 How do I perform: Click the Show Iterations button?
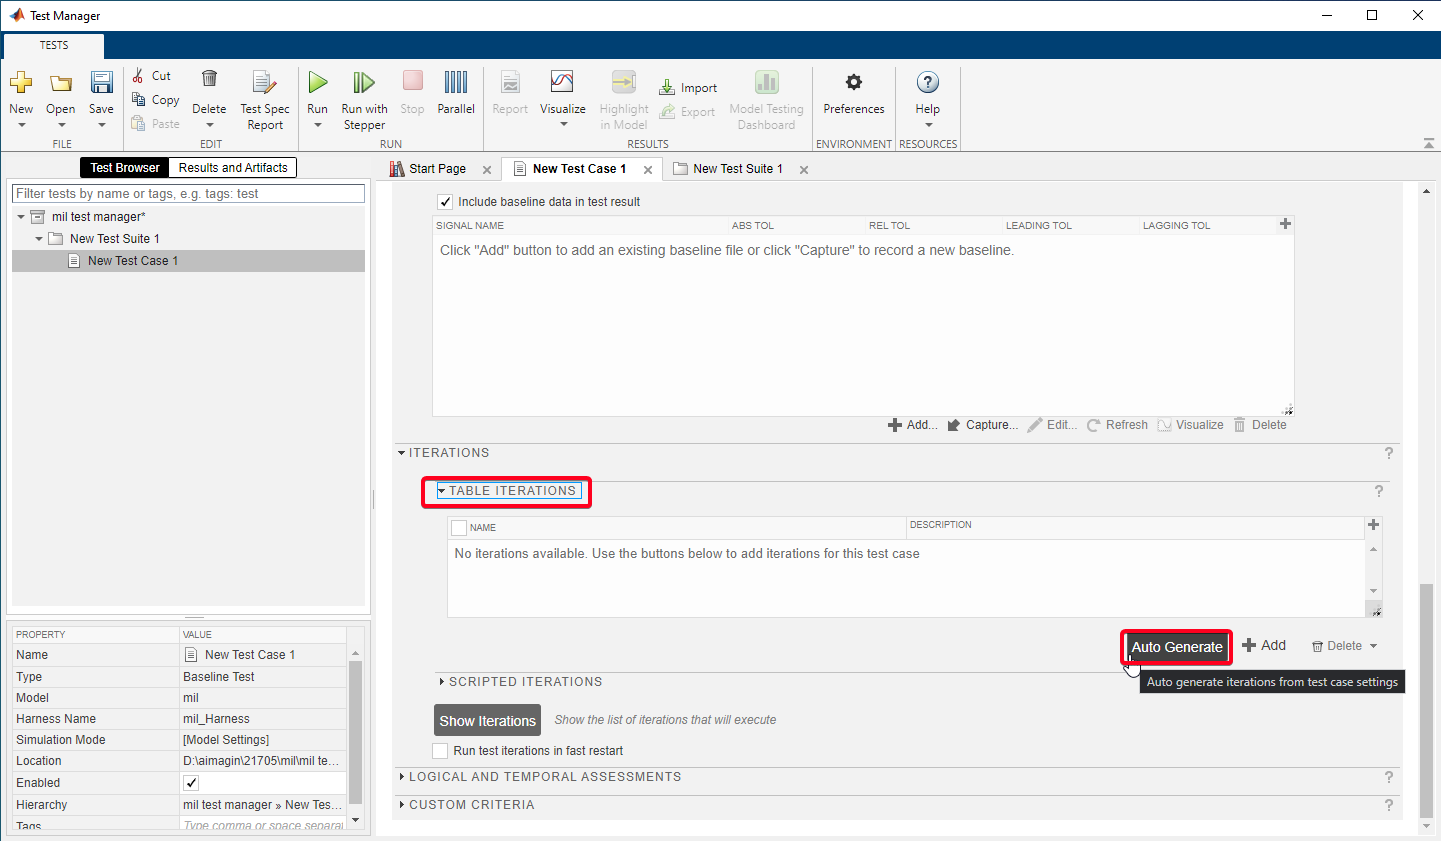pyautogui.click(x=488, y=721)
